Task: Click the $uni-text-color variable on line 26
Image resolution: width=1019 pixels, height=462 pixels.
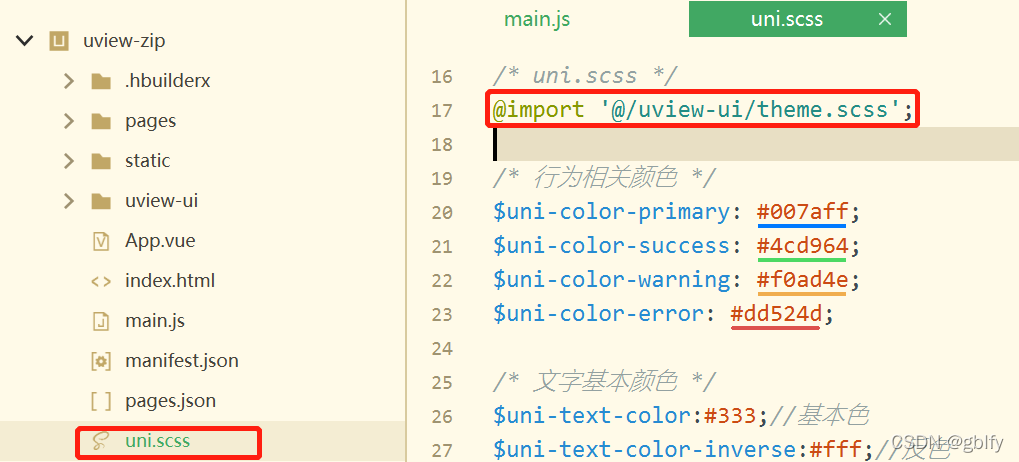Action: pyautogui.click(x=591, y=415)
